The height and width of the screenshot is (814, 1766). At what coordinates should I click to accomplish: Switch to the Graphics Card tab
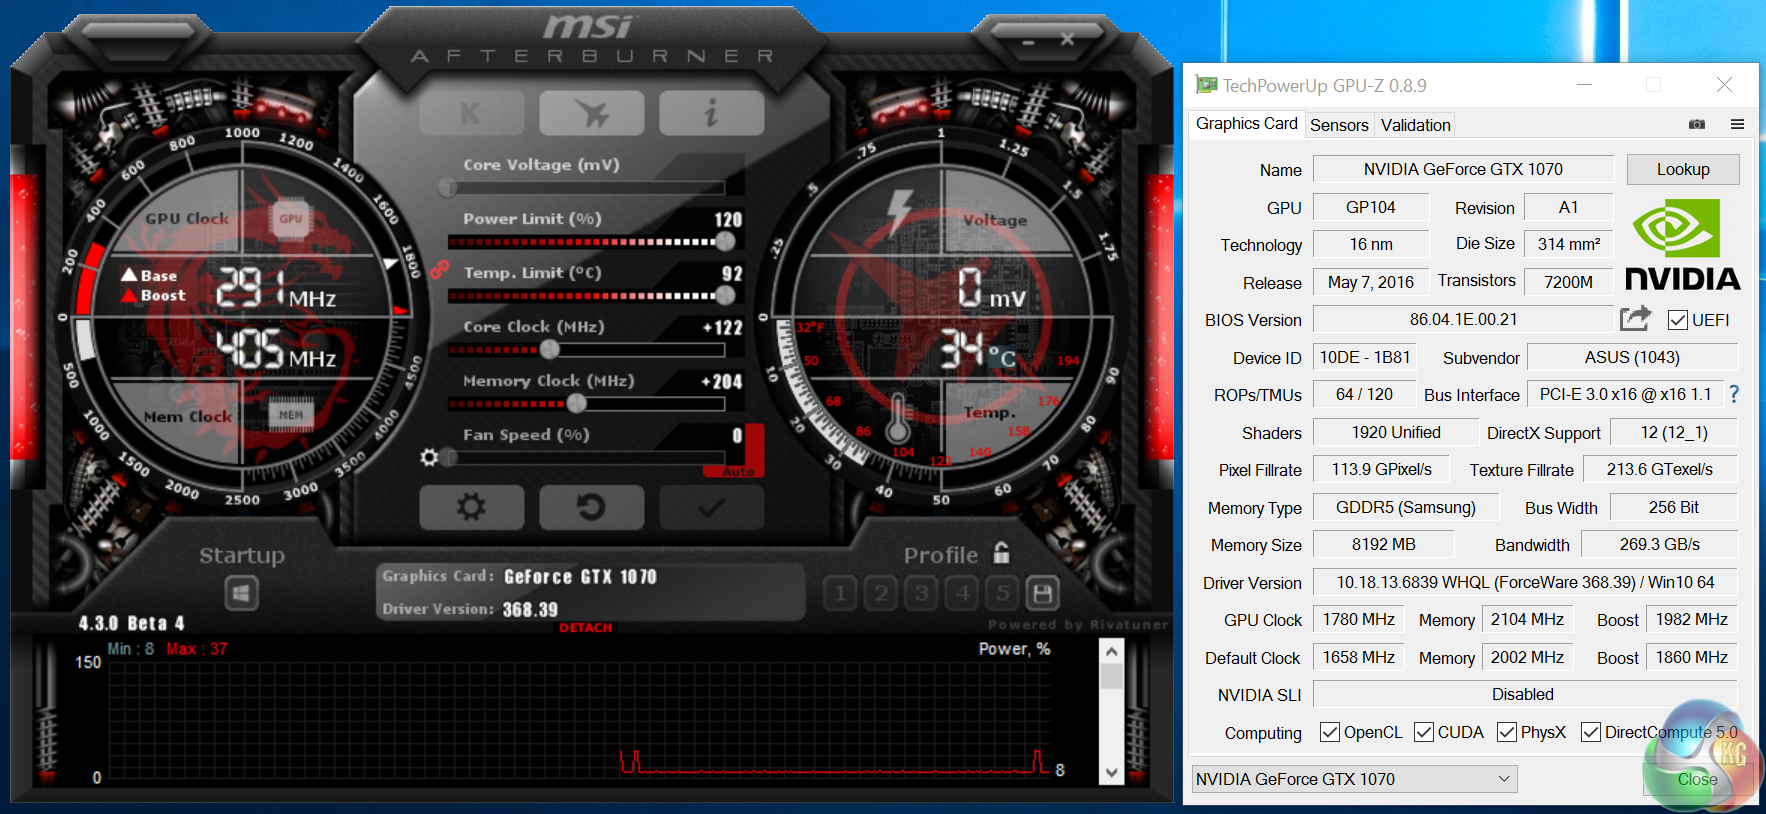1246,124
